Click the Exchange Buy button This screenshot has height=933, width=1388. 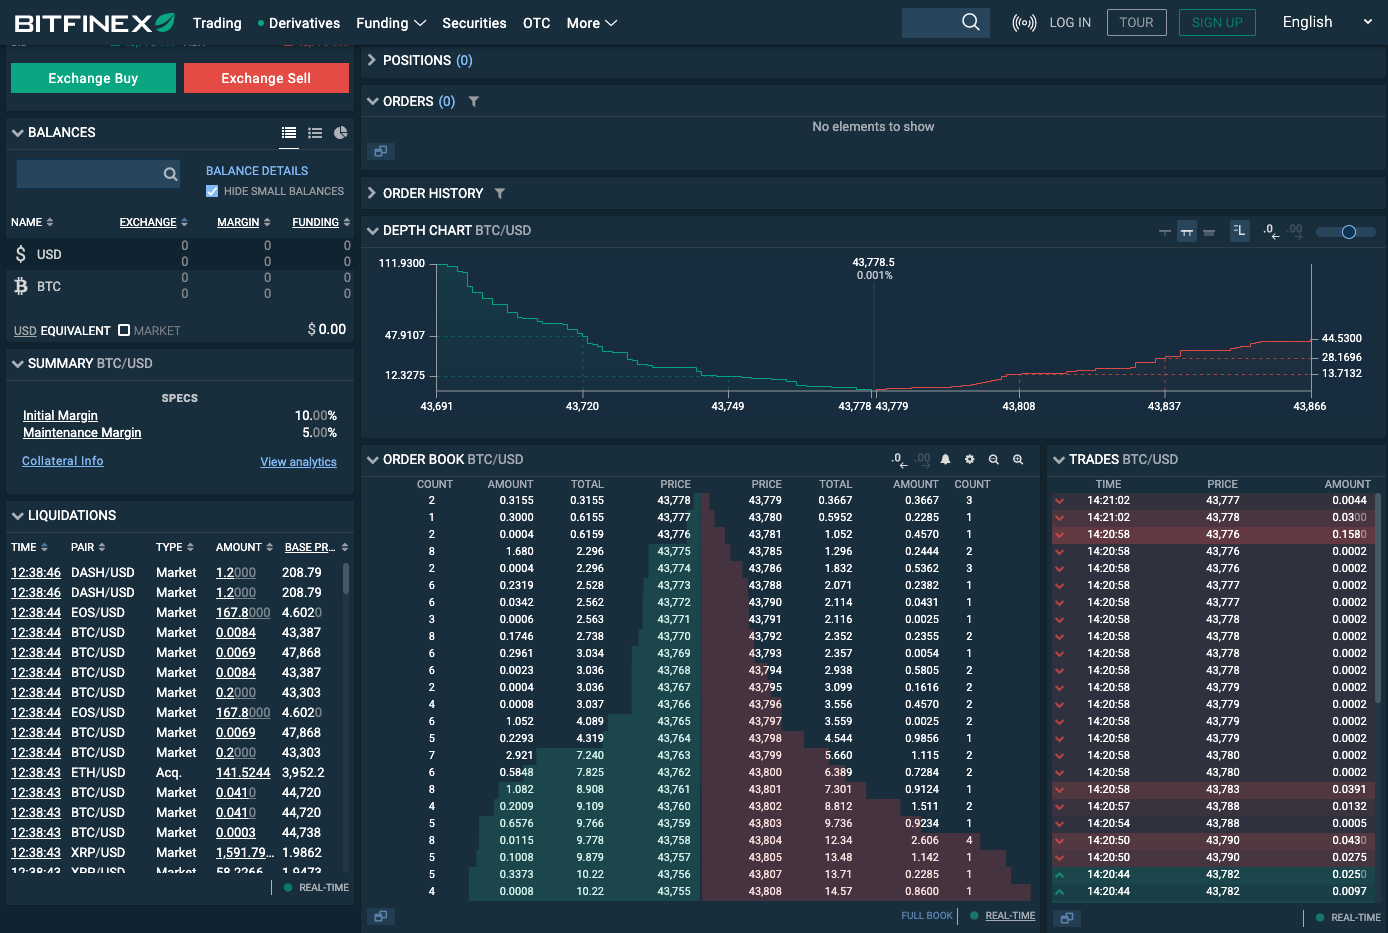[93, 78]
